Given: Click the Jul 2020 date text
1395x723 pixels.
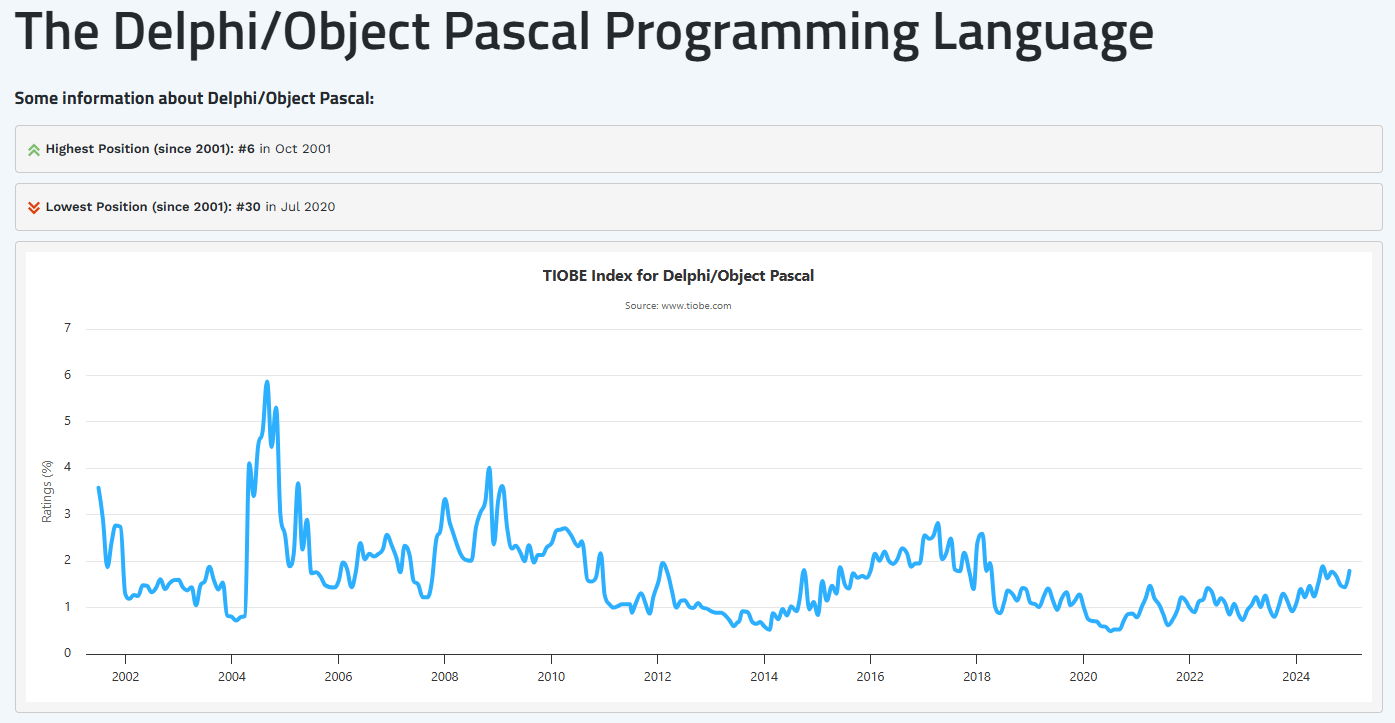Looking at the screenshot, I should (x=308, y=207).
